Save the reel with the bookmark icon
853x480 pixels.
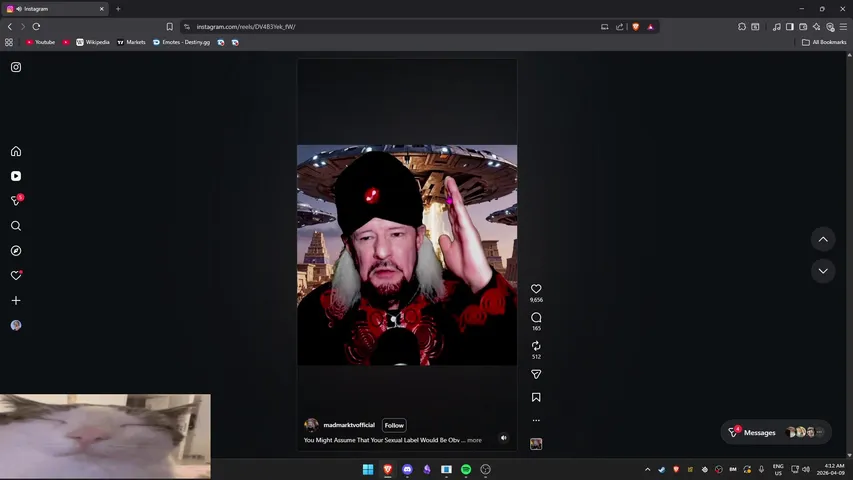pos(536,397)
